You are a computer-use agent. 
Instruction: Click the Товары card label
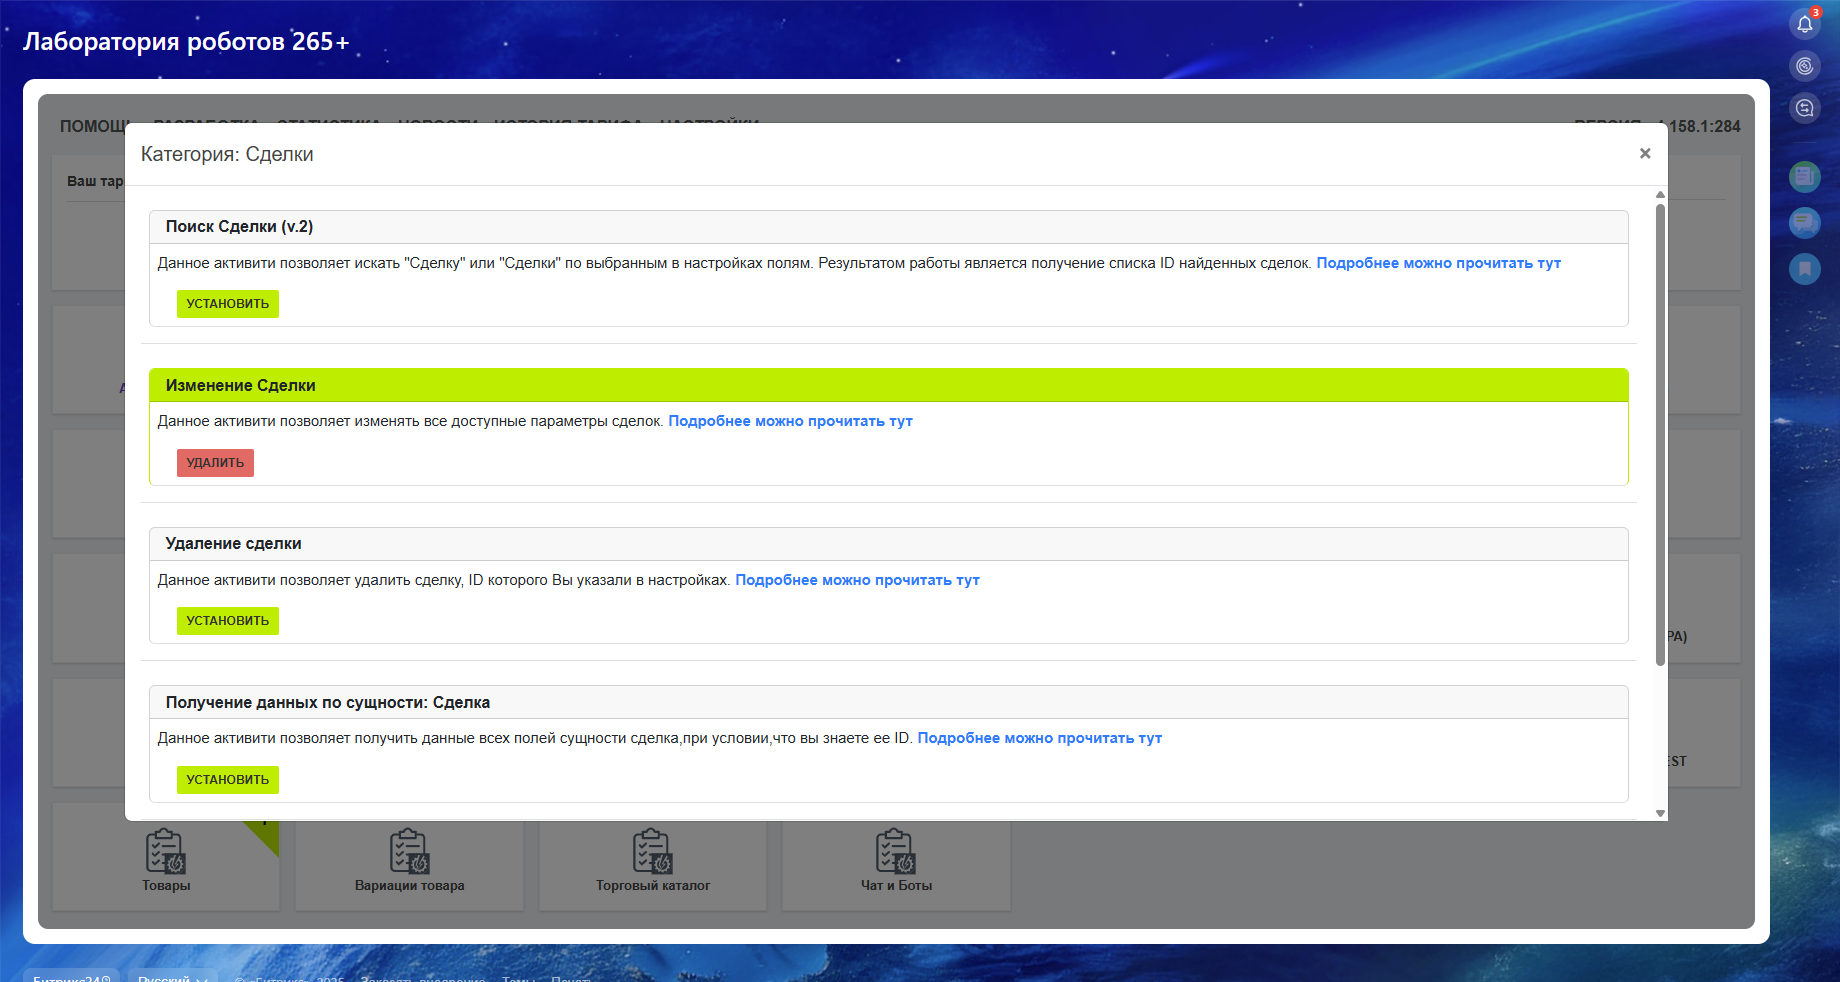(x=166, y=886)
